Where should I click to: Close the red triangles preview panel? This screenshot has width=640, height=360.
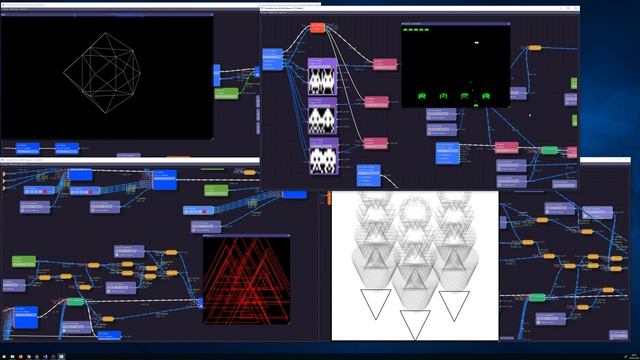tap(288, 236)
